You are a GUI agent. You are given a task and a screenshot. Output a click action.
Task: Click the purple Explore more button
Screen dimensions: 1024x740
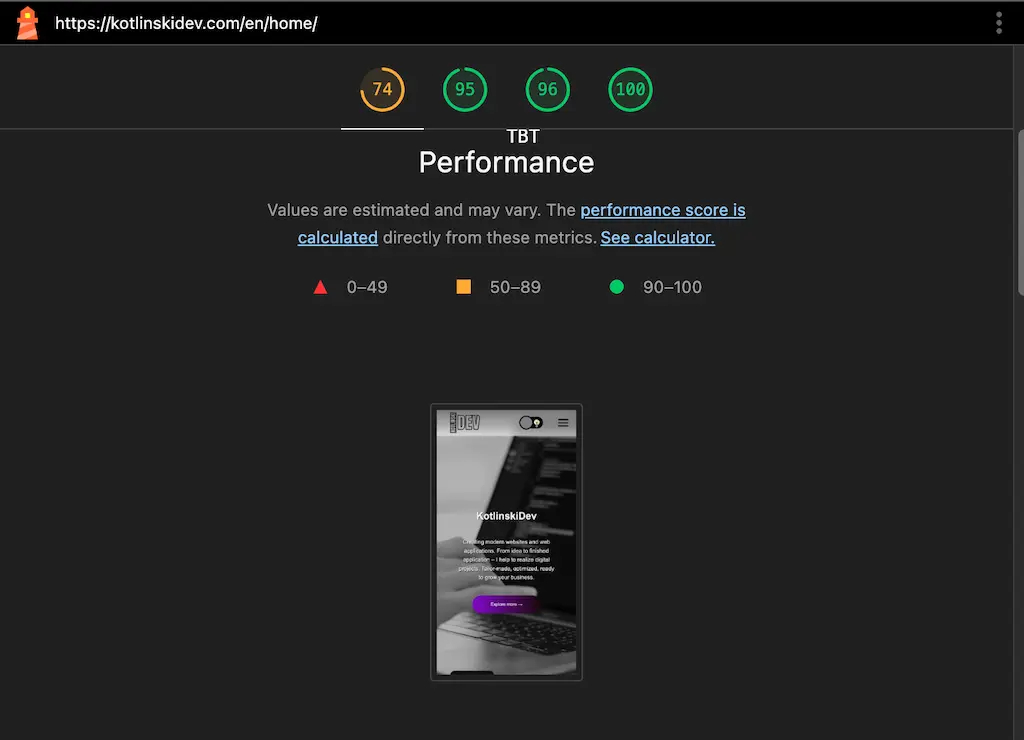[x=506, y=604]
